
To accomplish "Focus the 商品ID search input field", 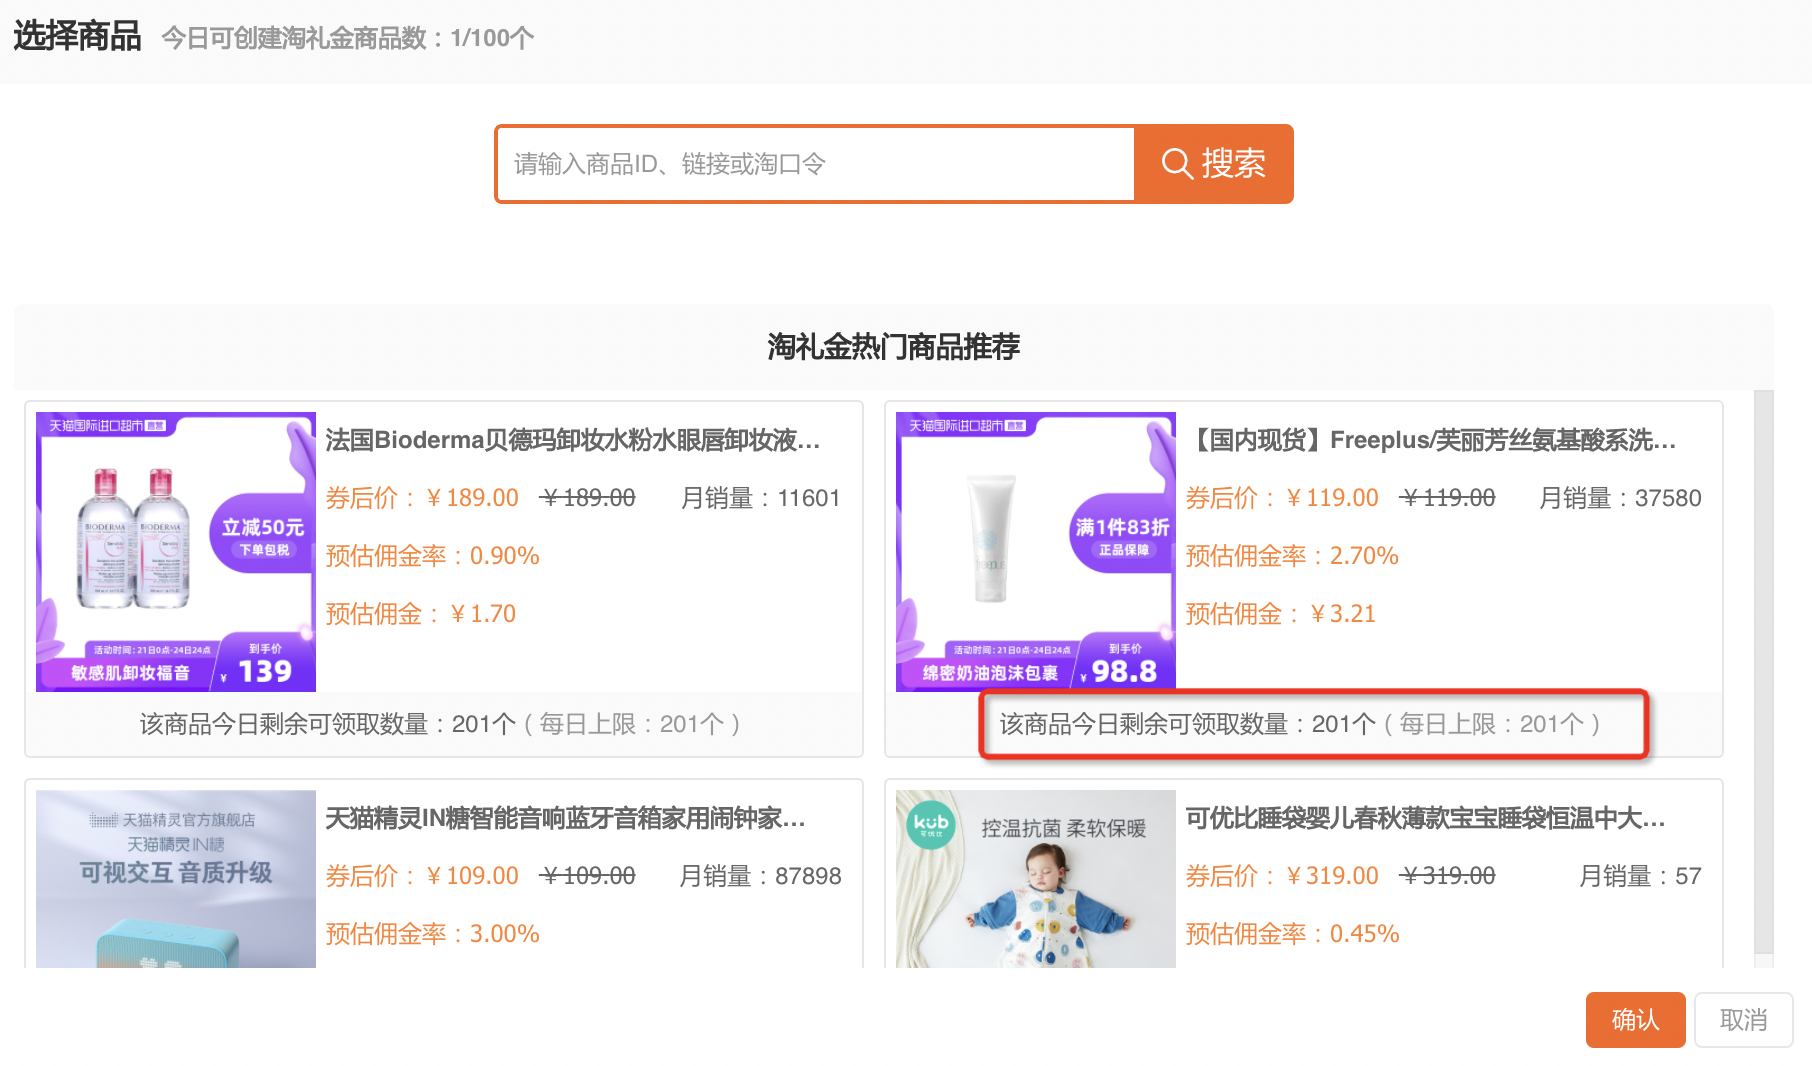I will (815, 164).
